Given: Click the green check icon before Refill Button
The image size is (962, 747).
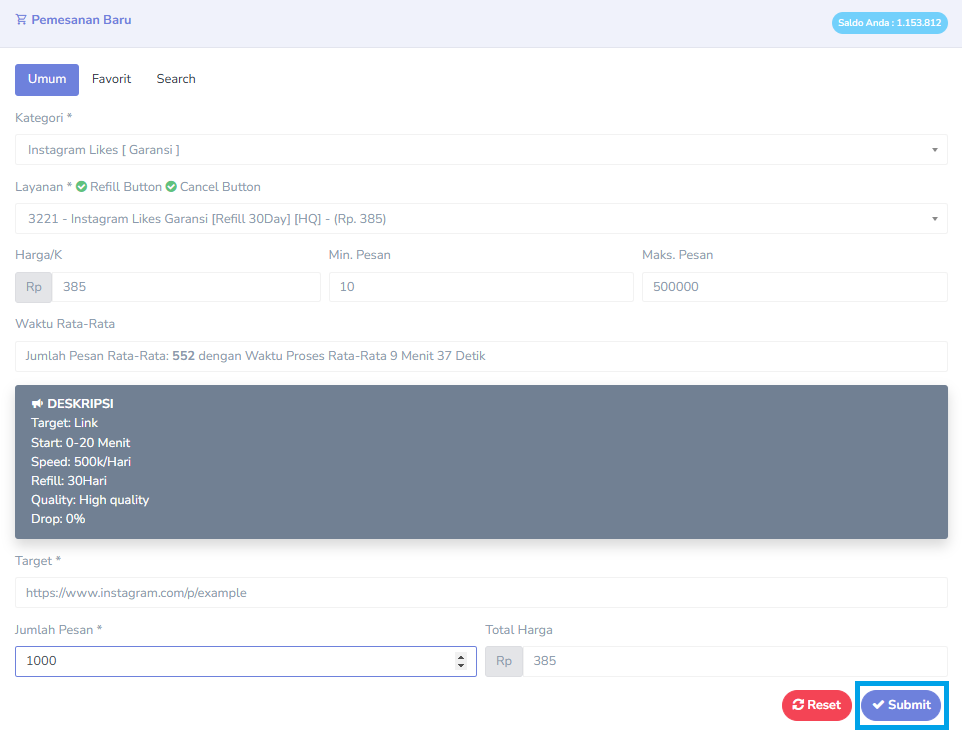Looking at the screenshot, I should [81, 186].
